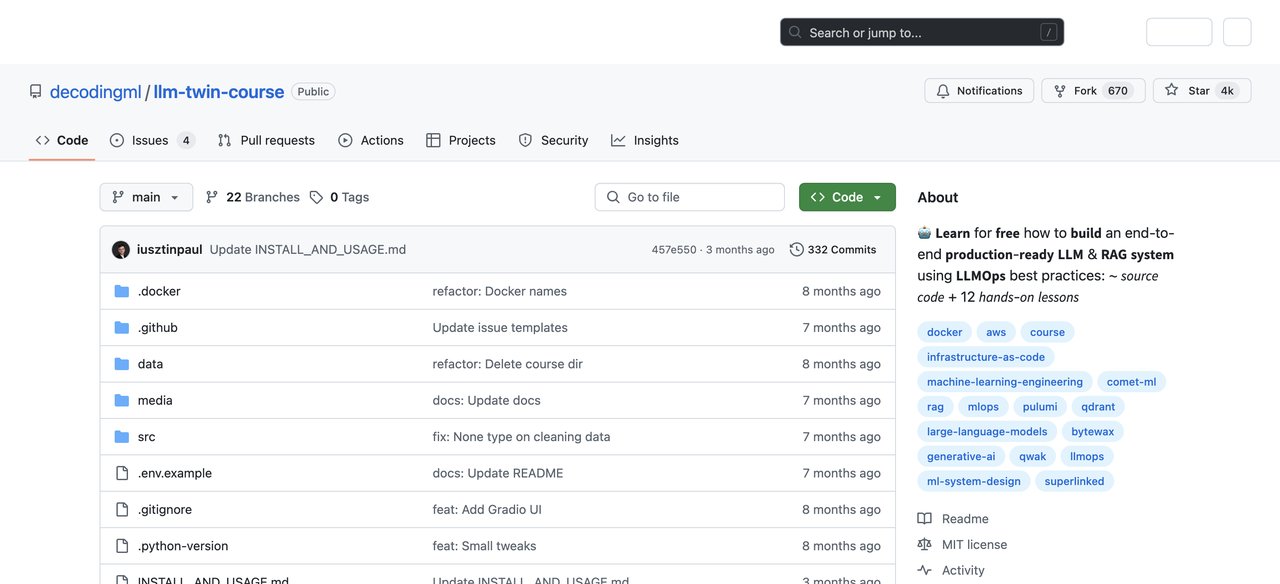View the Insights tab
Image resolution: width=1280 pixels, height=584 pixels.
pyautogui.click(x=645, y=140)
